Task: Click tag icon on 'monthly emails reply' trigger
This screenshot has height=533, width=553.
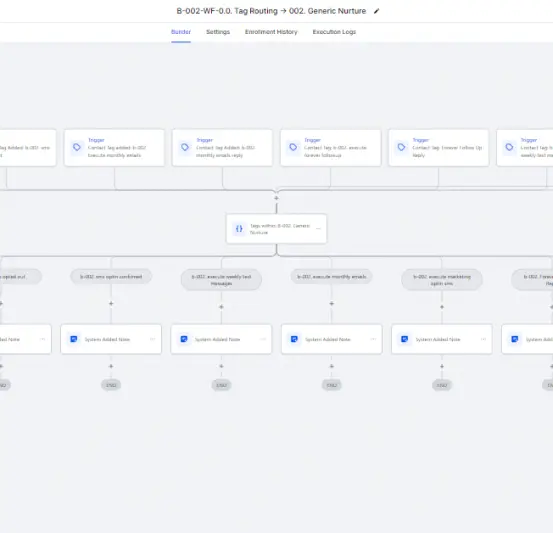Action: [x=185, y=147]
